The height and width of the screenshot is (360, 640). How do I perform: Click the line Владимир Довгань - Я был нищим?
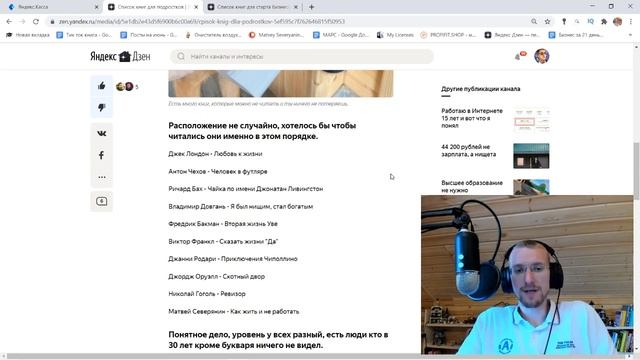click(x=240, y=207)
